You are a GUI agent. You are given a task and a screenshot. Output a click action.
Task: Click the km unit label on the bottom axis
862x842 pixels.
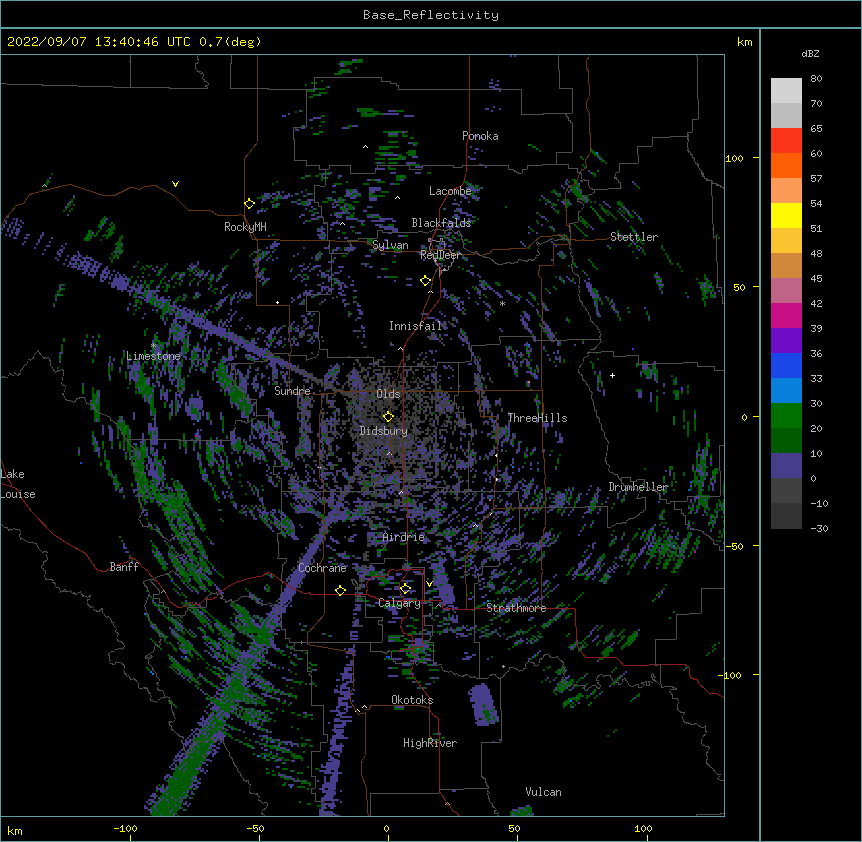15,830
